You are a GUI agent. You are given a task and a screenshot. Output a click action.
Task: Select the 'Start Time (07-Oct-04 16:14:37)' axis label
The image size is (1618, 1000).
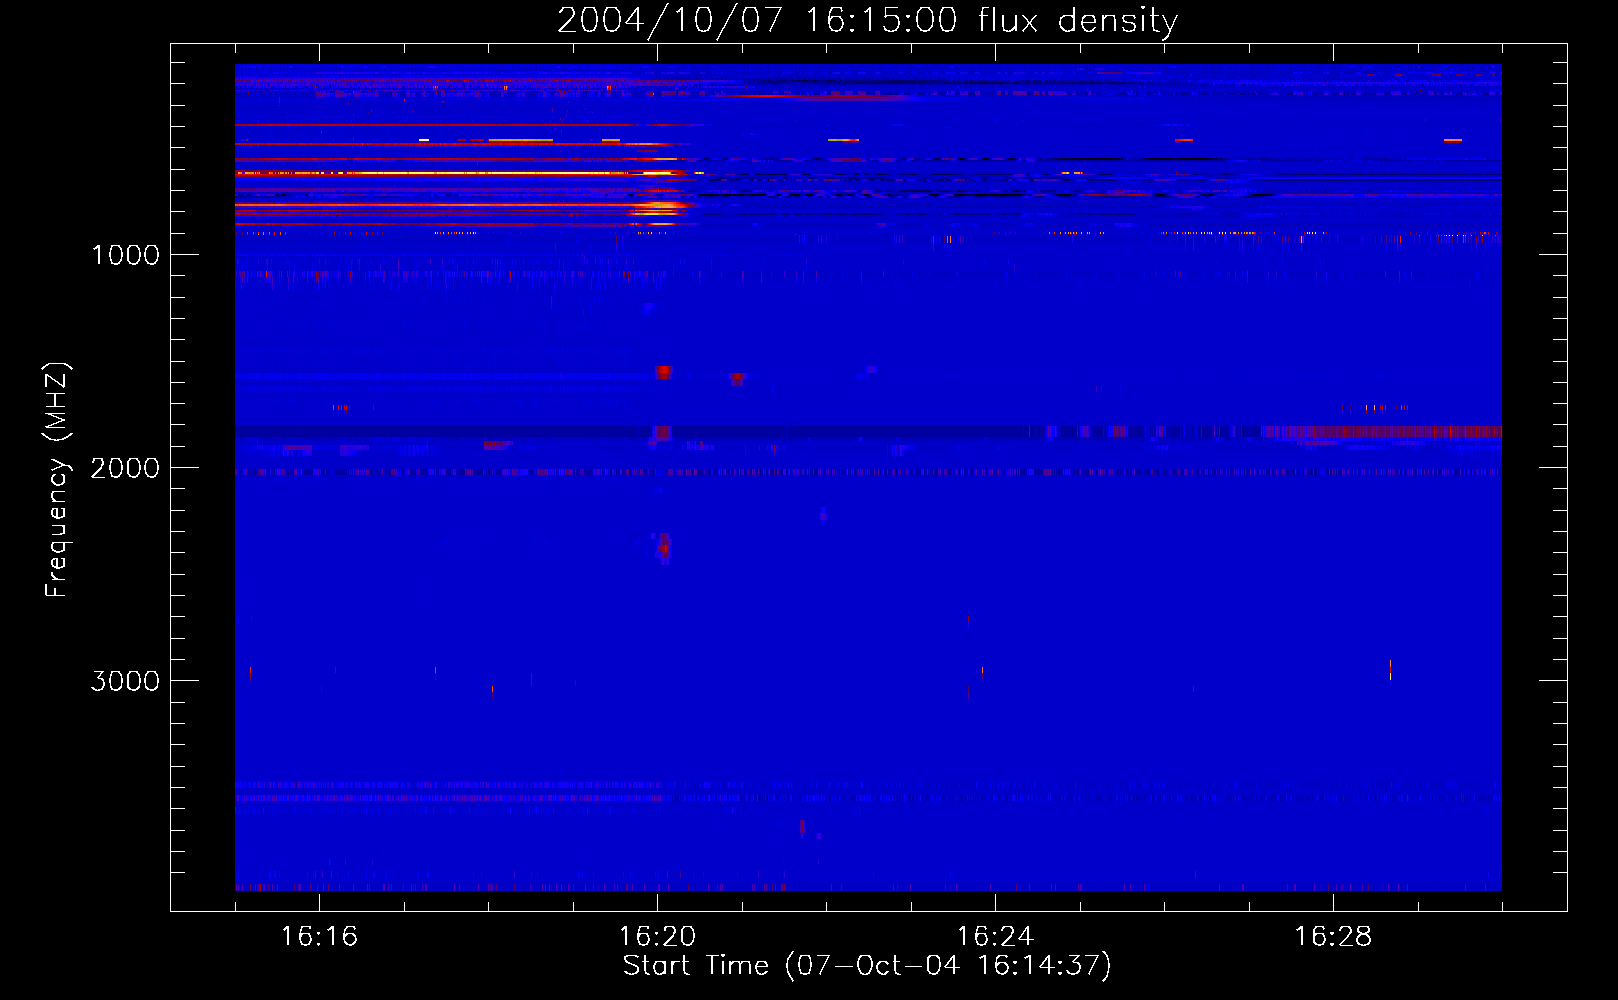pyautogui.click(x=867, y=966)
